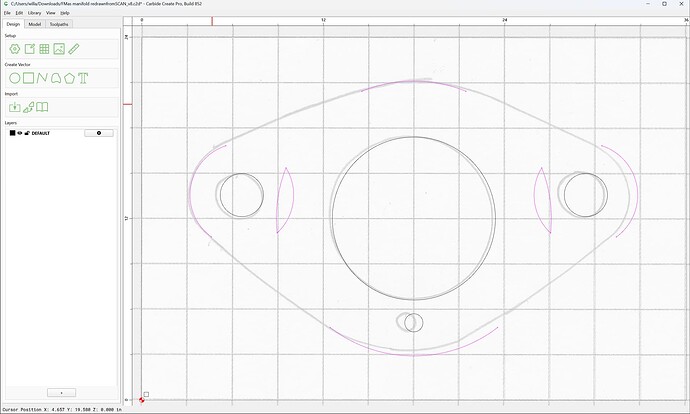Screen dimensions: 690x414
Task: Select the Circle vector tool
Action: pyautogui.click(x=15, y=78)
